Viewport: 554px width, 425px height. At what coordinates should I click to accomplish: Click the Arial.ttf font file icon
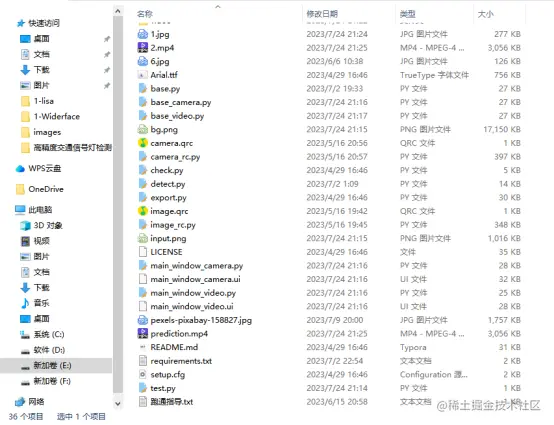tap(142, 75)
